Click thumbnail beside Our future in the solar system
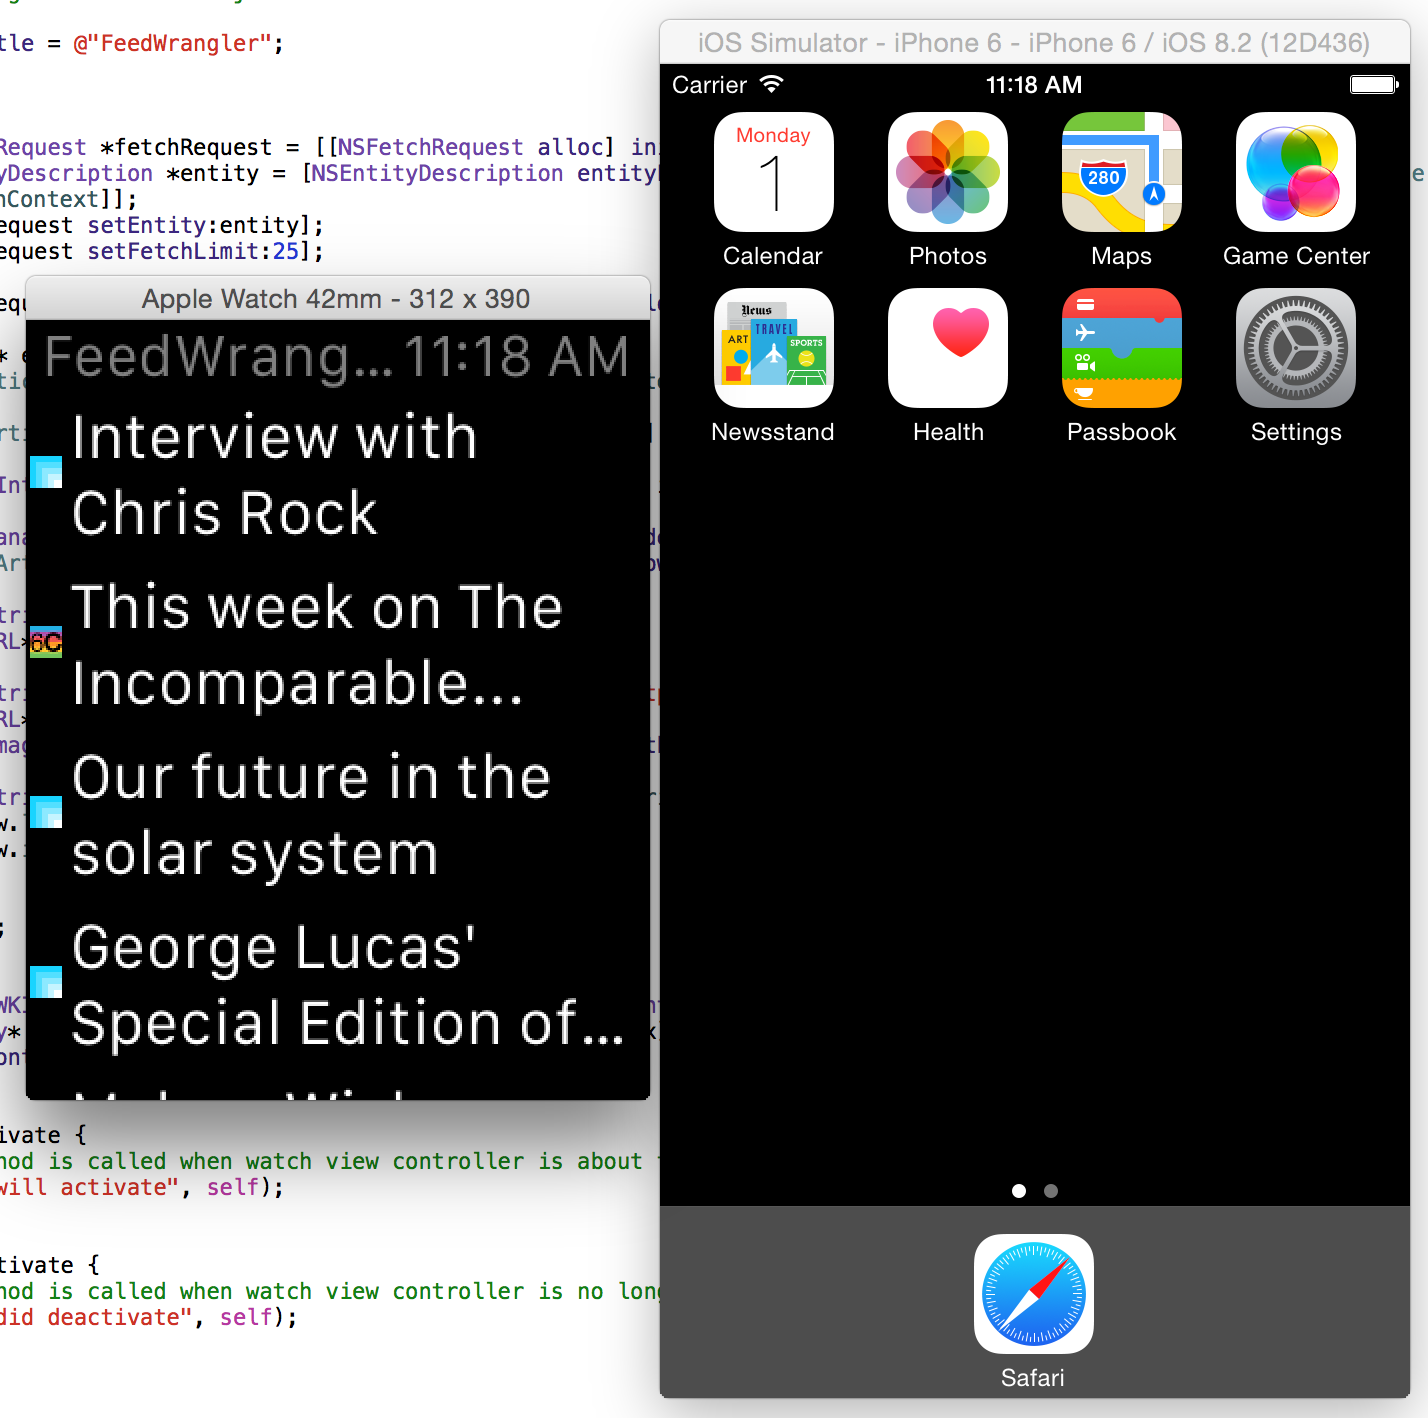1428x1418 pixels. pyautogui.click(x=46, y=812)
